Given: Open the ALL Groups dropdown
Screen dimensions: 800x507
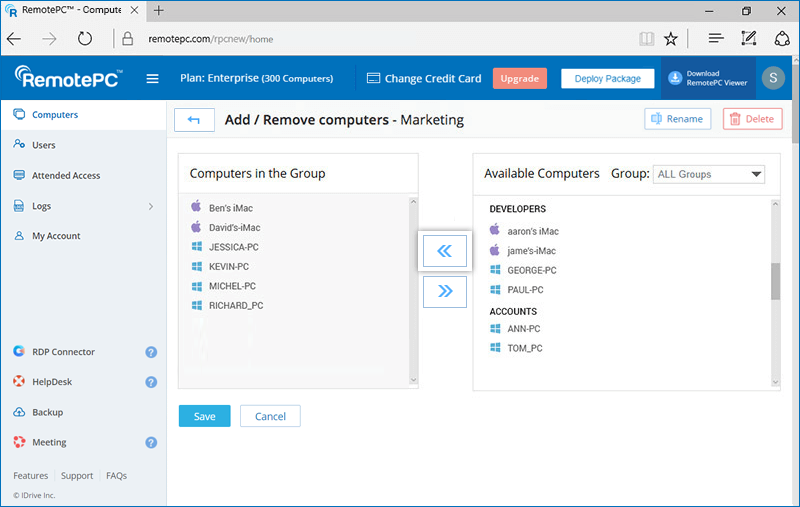Looking at the screenshot, I should click(x=708, y=174).
